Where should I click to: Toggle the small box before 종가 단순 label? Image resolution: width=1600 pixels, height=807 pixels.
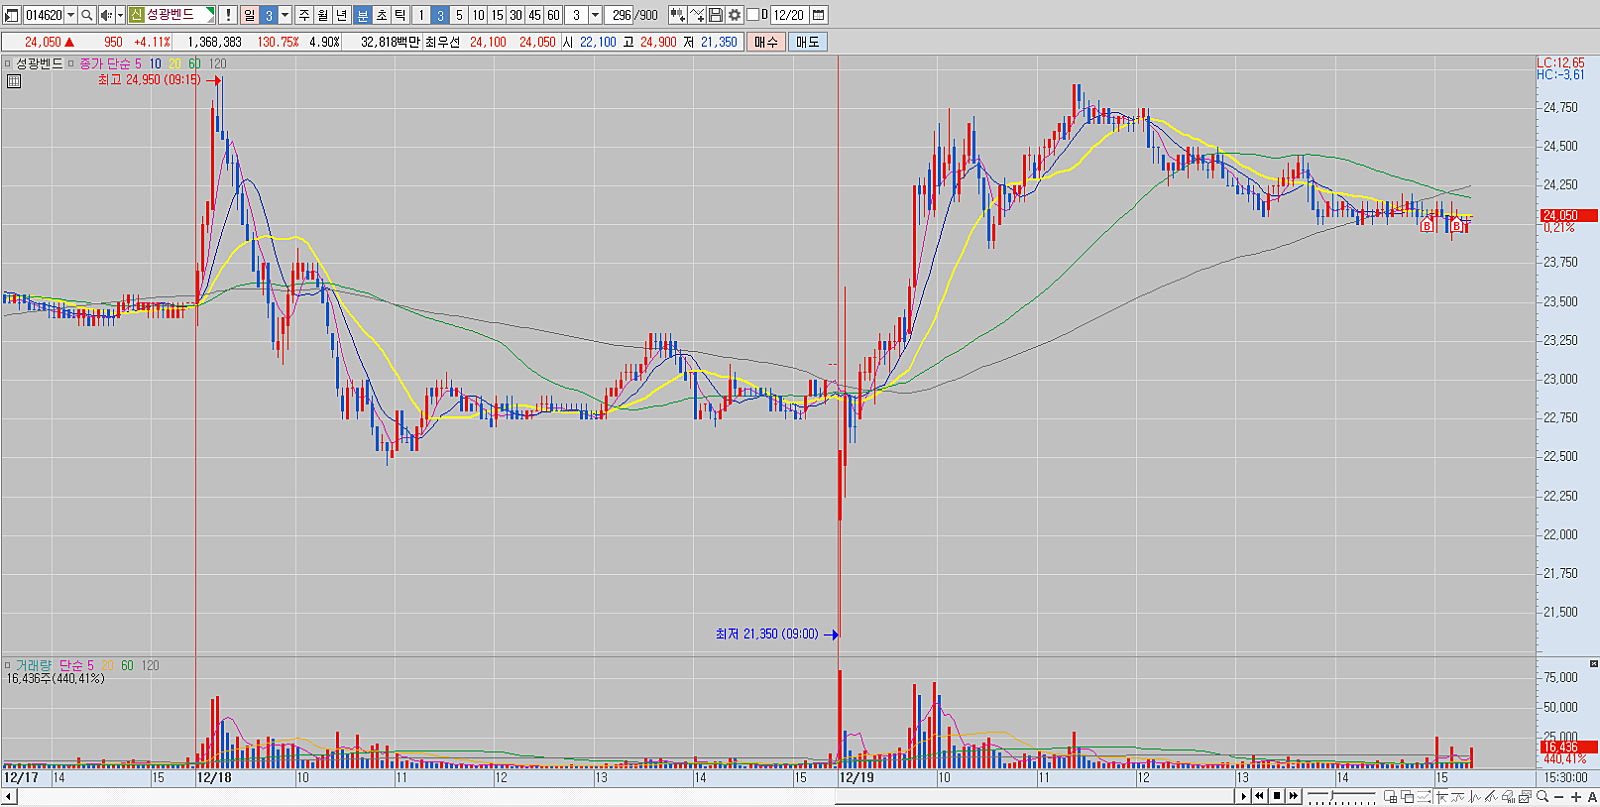(x=72, y=63)
